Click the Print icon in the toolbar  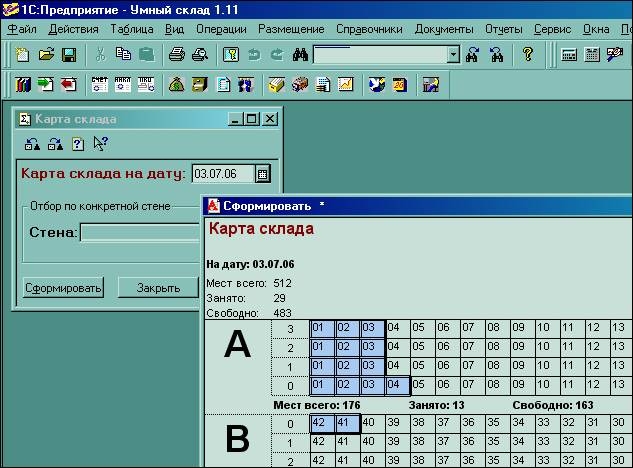click(x=177, y=55)
